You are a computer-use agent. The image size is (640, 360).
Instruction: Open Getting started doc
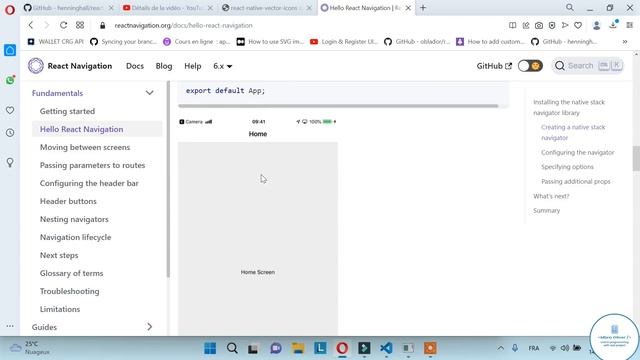coord(67,111)
